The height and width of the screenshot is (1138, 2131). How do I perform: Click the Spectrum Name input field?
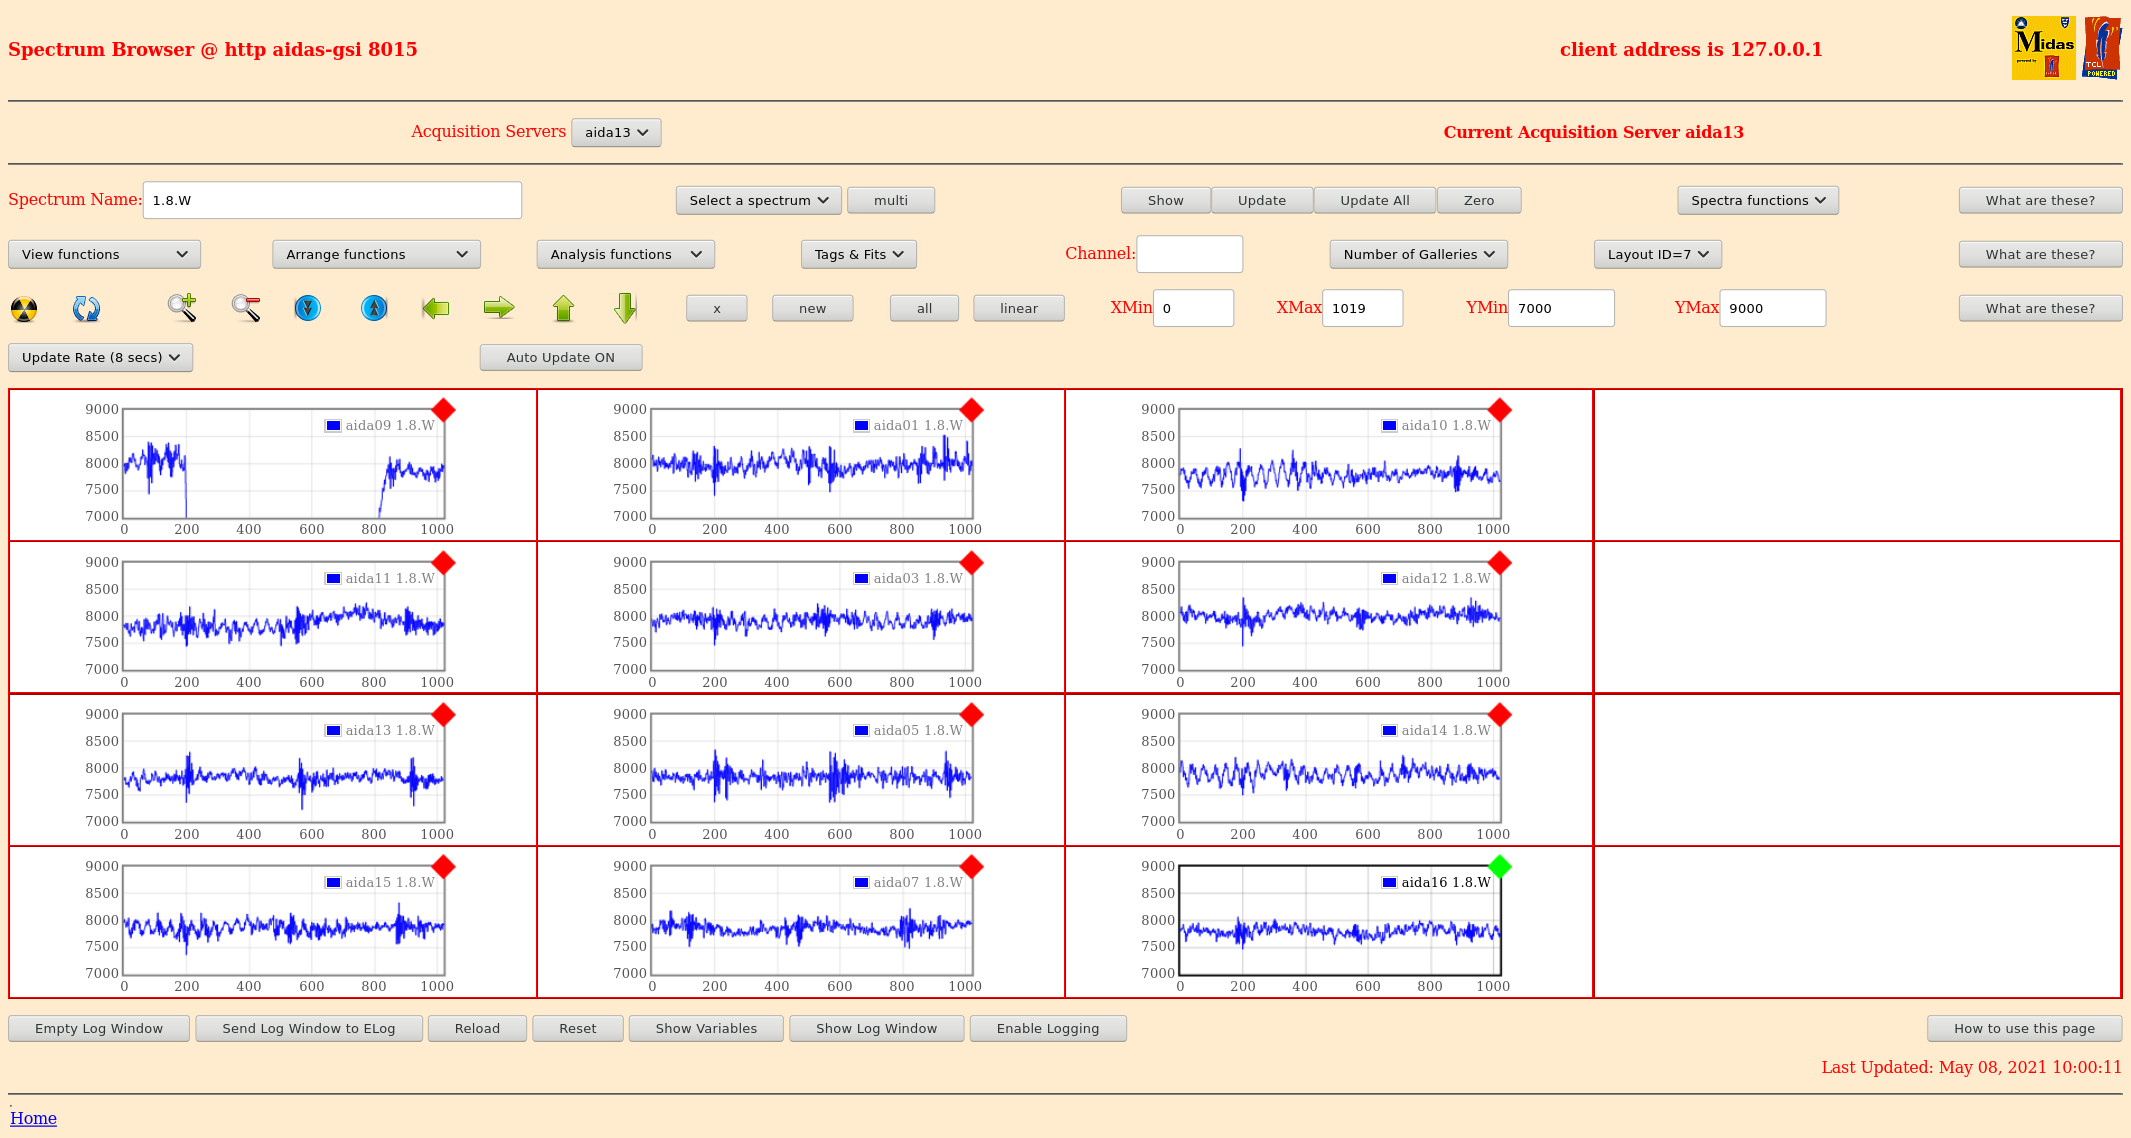tap(332, 200)
